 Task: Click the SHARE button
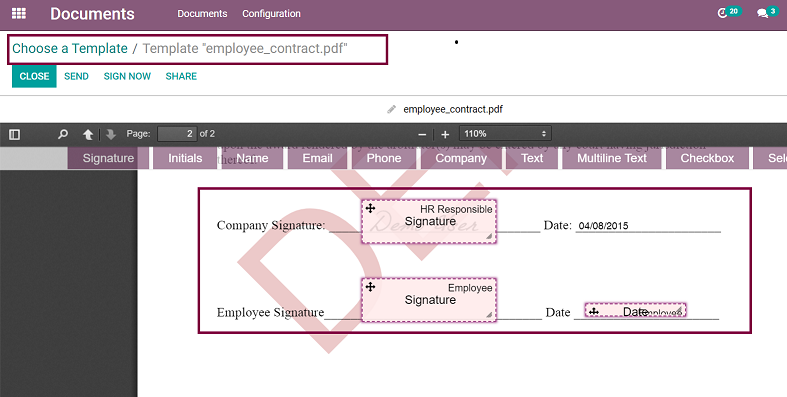181,76
